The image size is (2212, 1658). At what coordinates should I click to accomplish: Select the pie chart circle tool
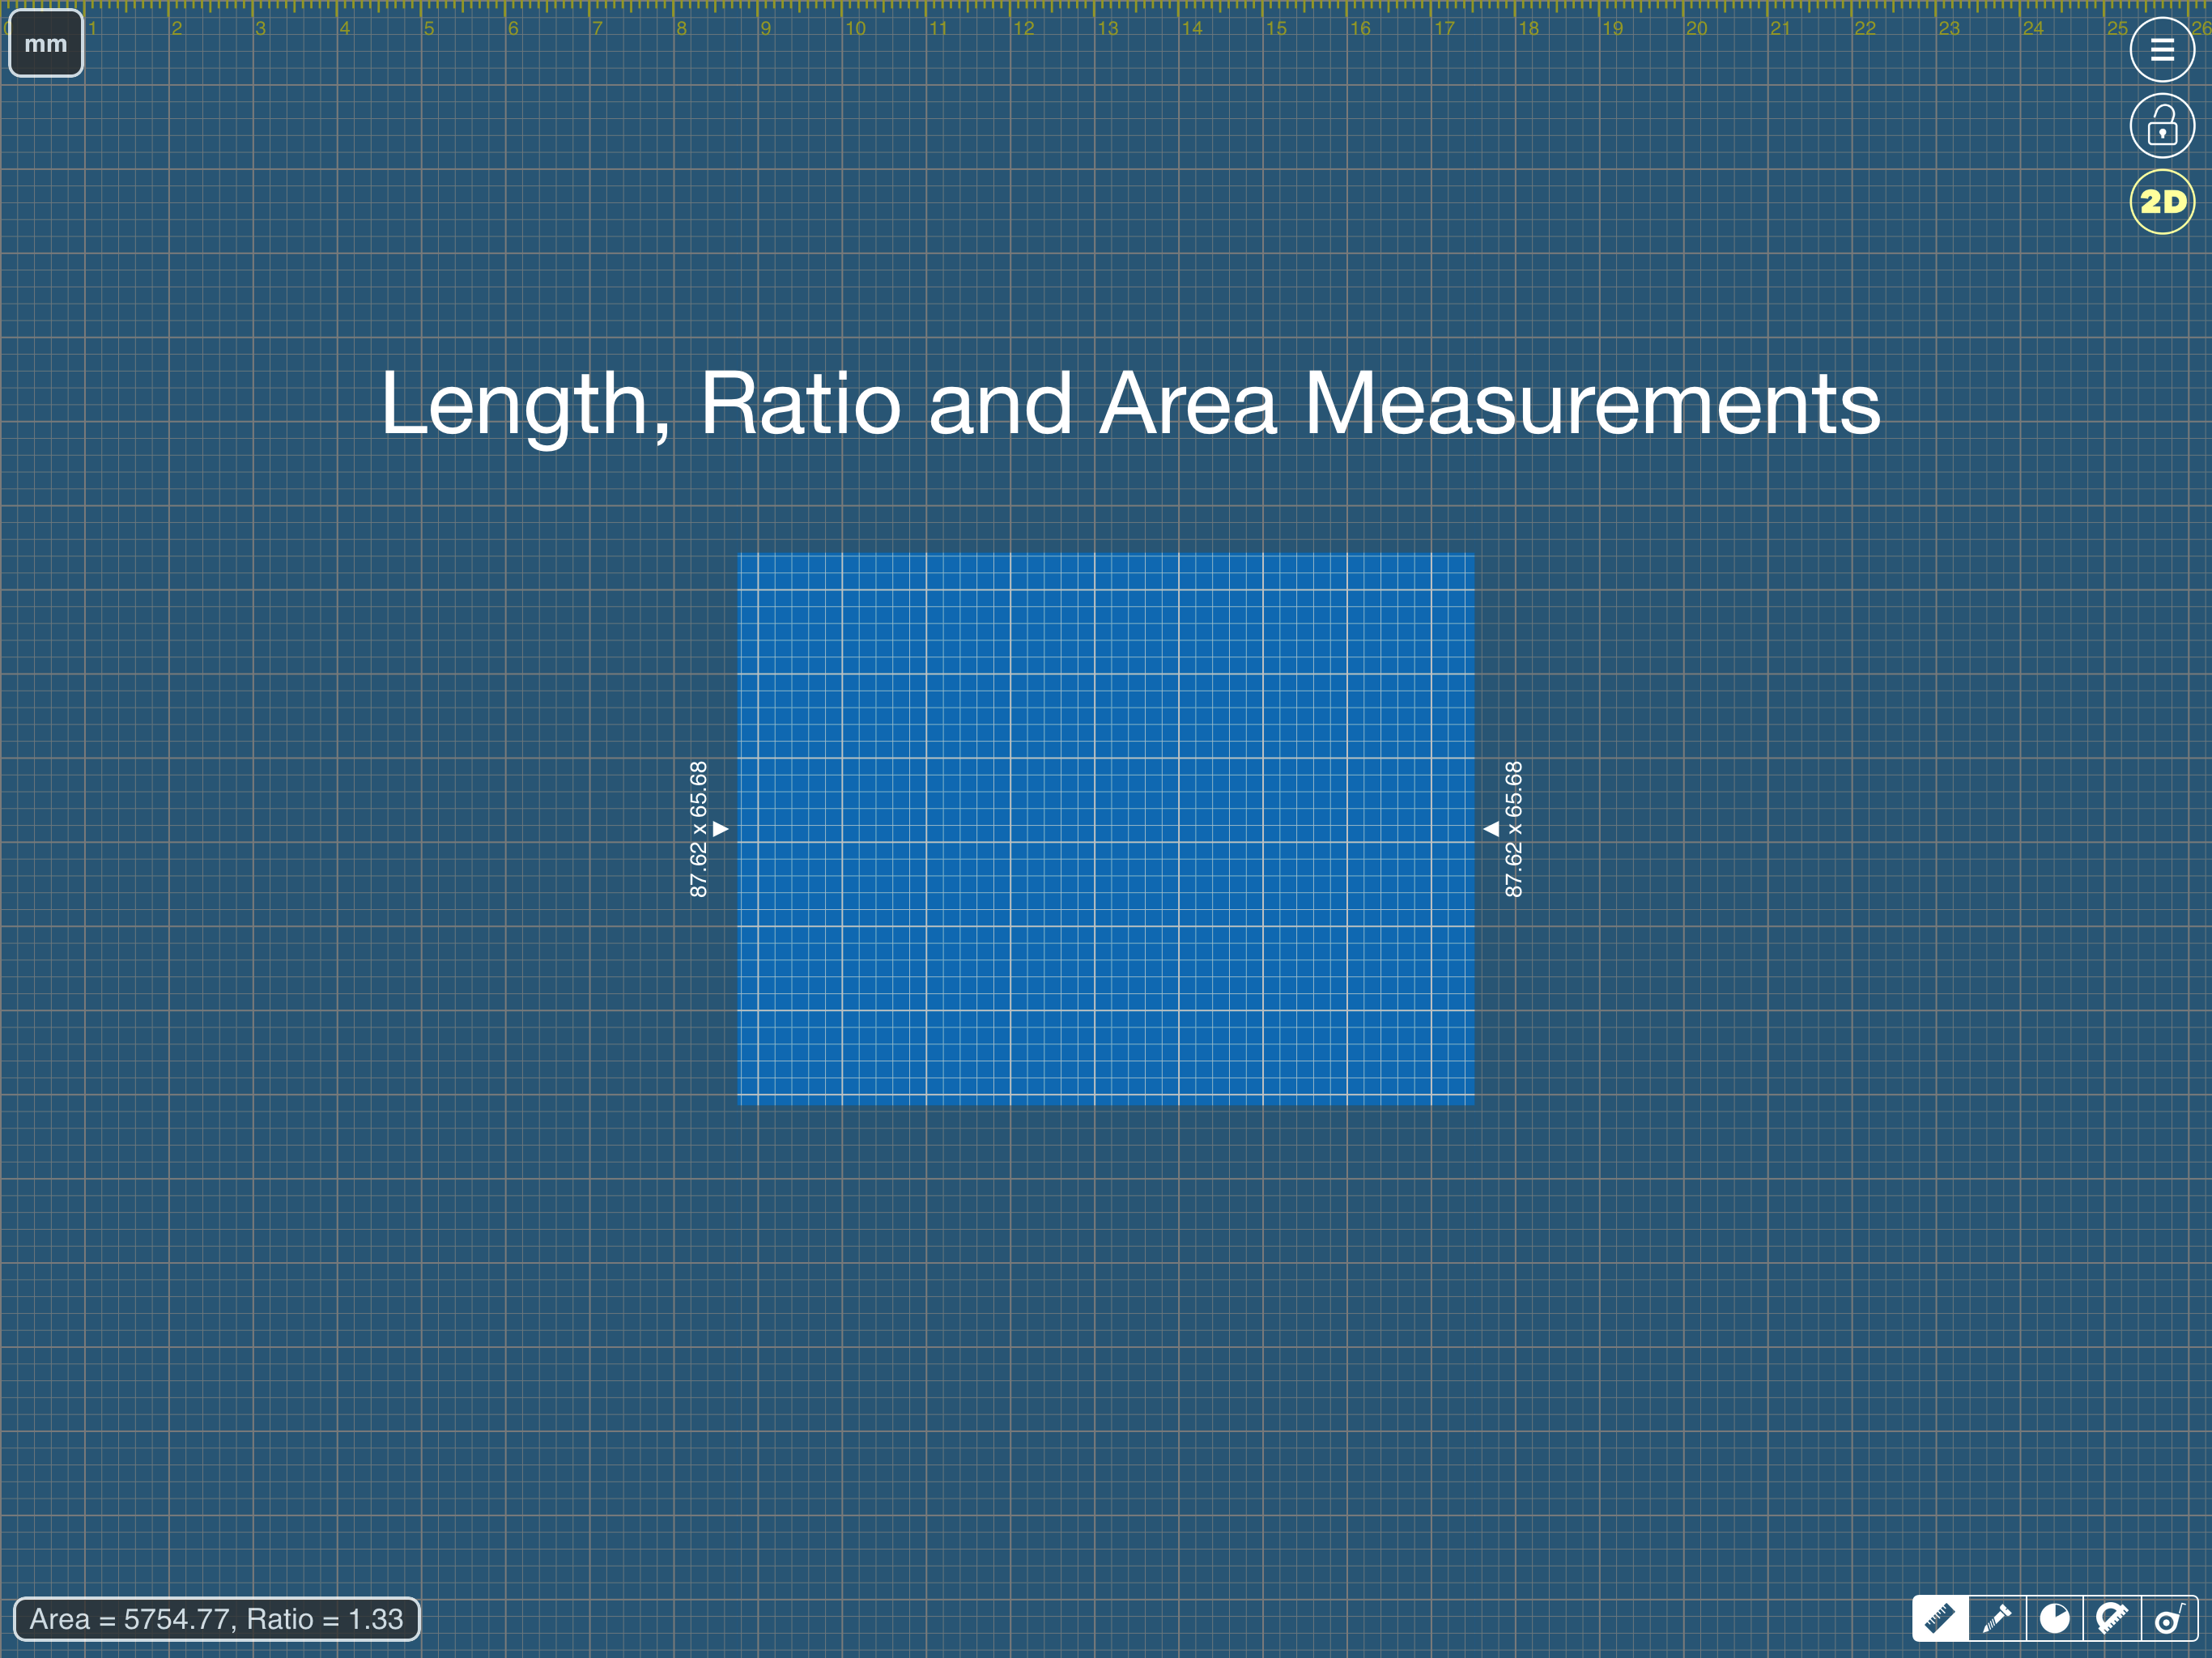click(x=2054, y=1618)
